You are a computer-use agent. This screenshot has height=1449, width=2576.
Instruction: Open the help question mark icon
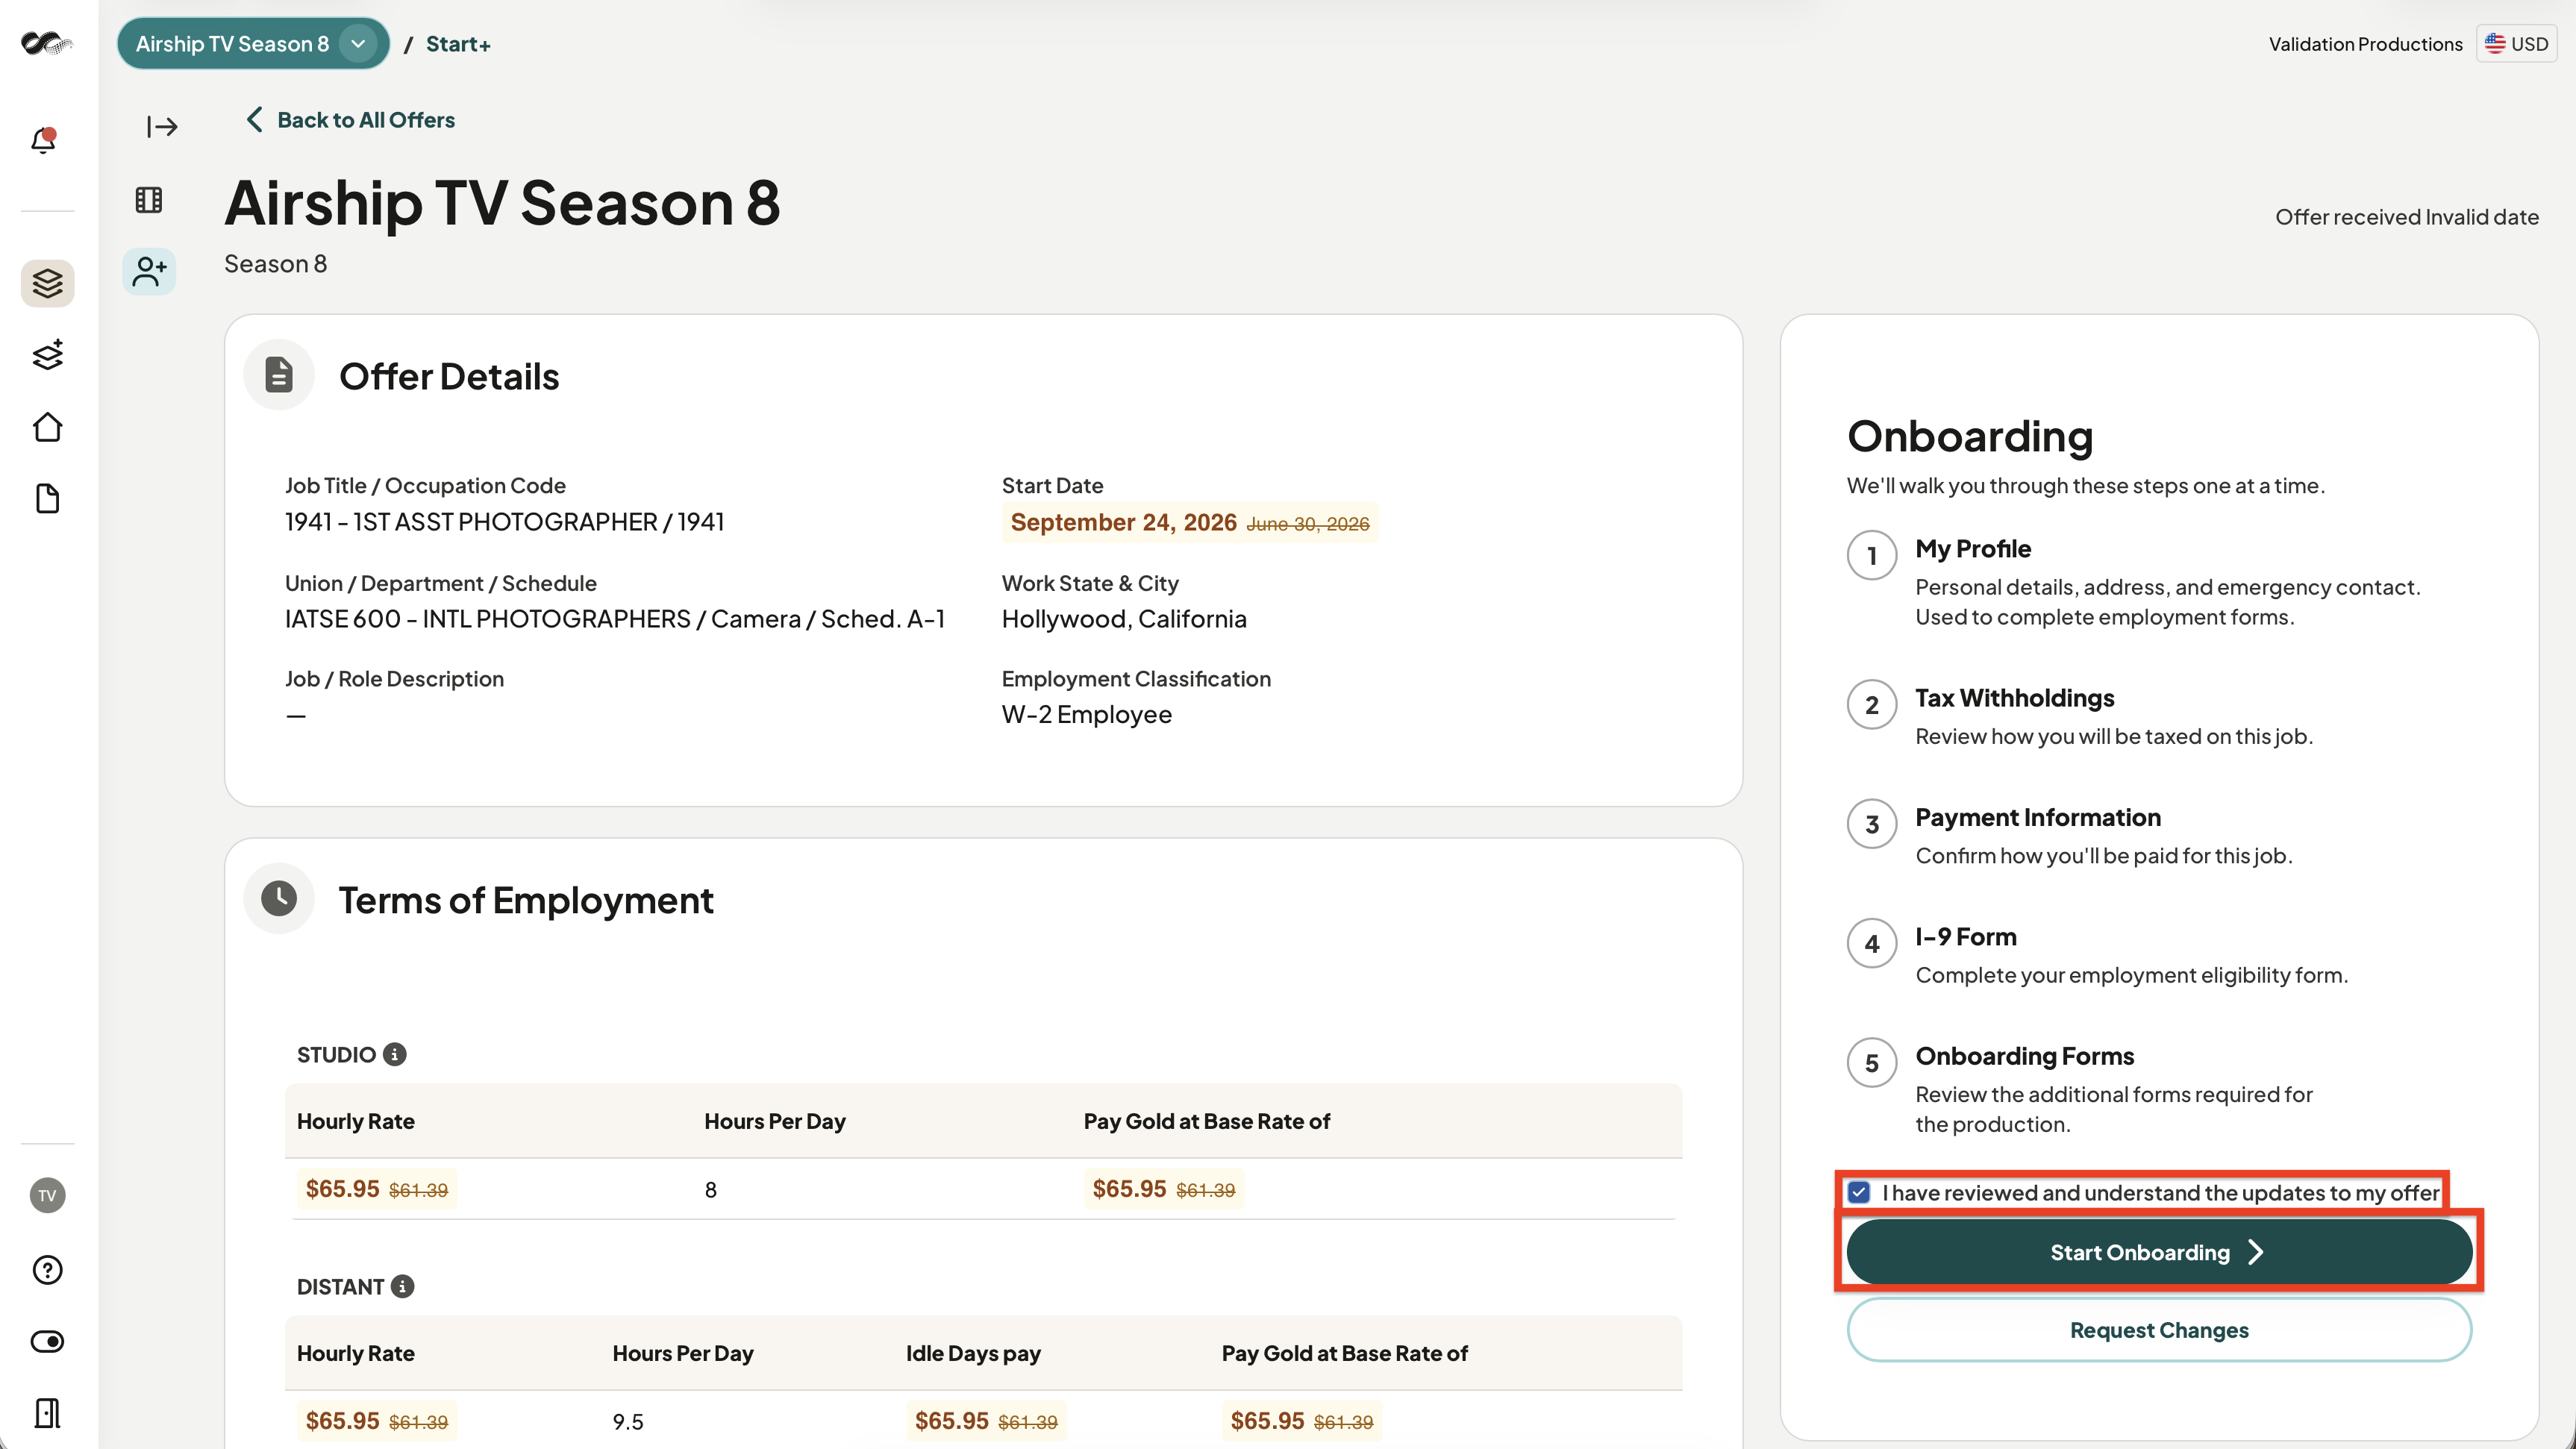[47, 1270]
